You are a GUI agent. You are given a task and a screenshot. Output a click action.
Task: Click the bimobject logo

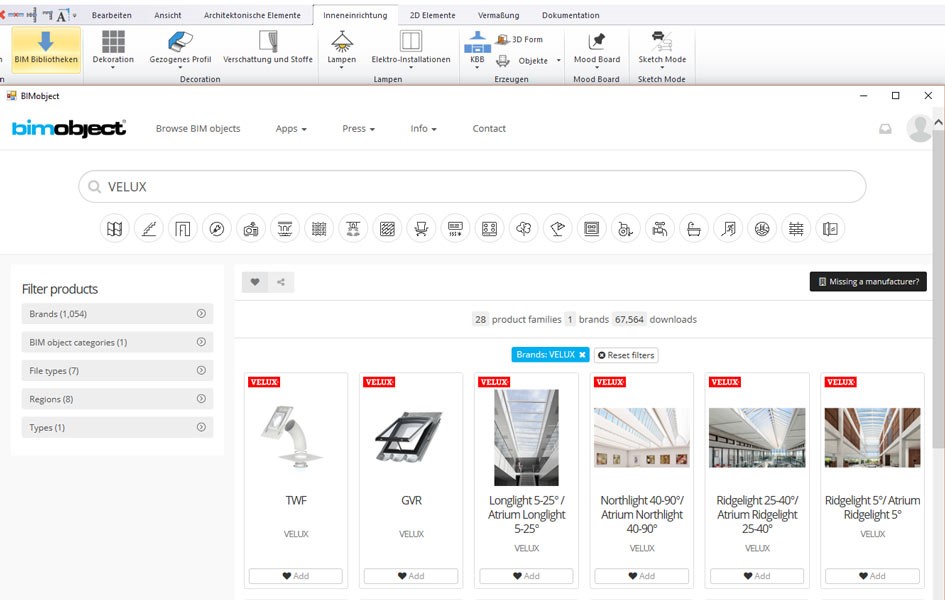tap(69, 128)
